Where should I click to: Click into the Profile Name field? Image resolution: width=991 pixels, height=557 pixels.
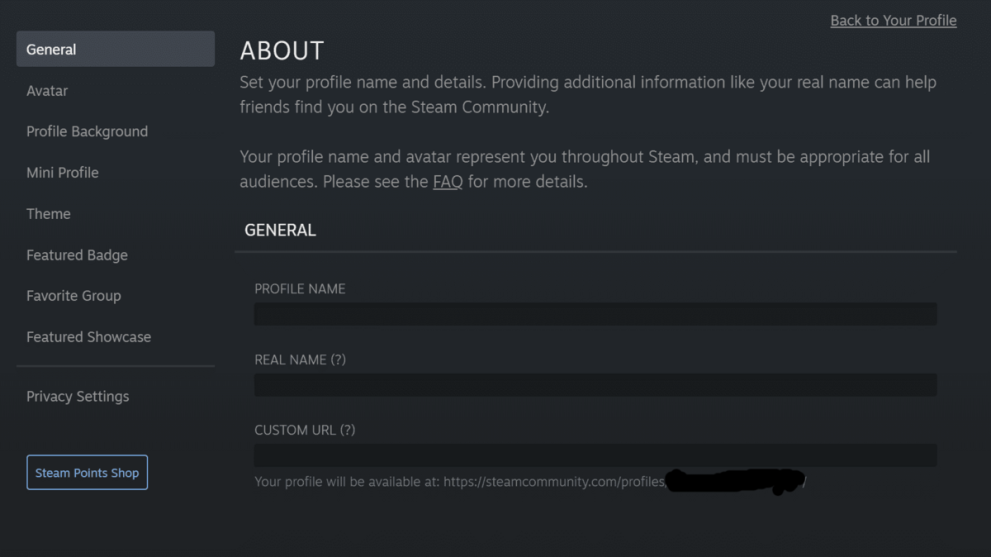(x=595, y=314)
